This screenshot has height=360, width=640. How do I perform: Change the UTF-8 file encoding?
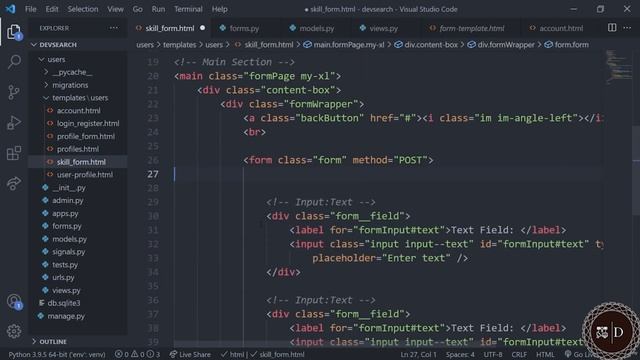pyautogui.click(x=493, y=354)
